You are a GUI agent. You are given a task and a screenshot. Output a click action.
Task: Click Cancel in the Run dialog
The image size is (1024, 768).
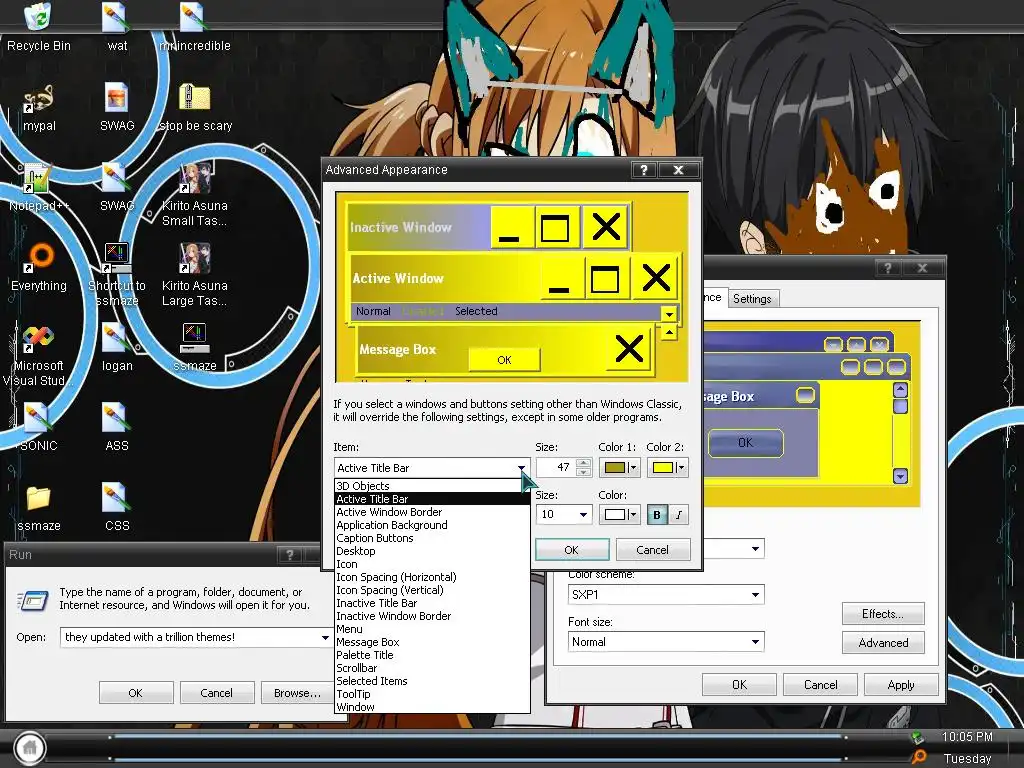pos(216,693)
